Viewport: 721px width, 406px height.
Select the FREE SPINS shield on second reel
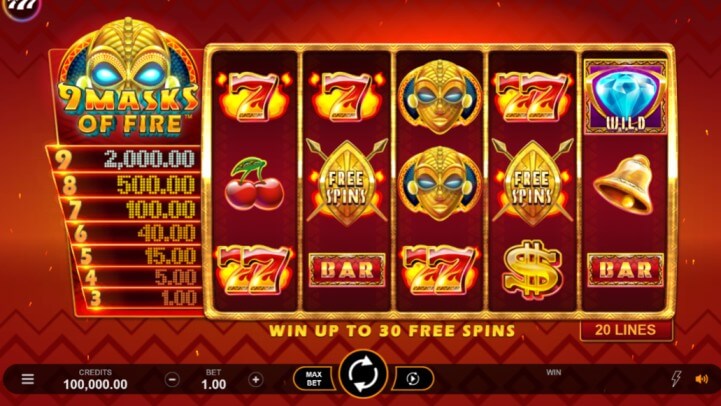347,184
